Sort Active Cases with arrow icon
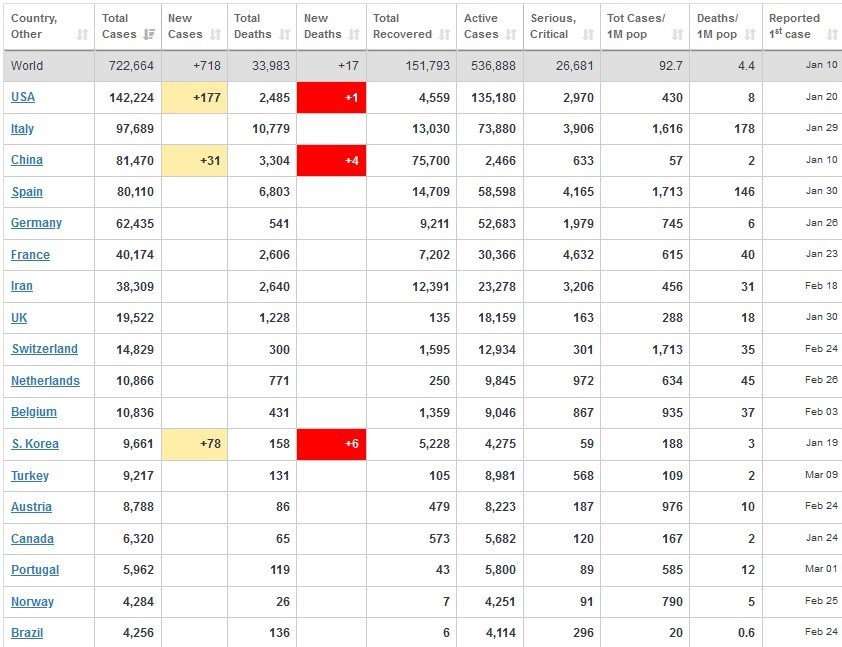 tap(512, 35)
